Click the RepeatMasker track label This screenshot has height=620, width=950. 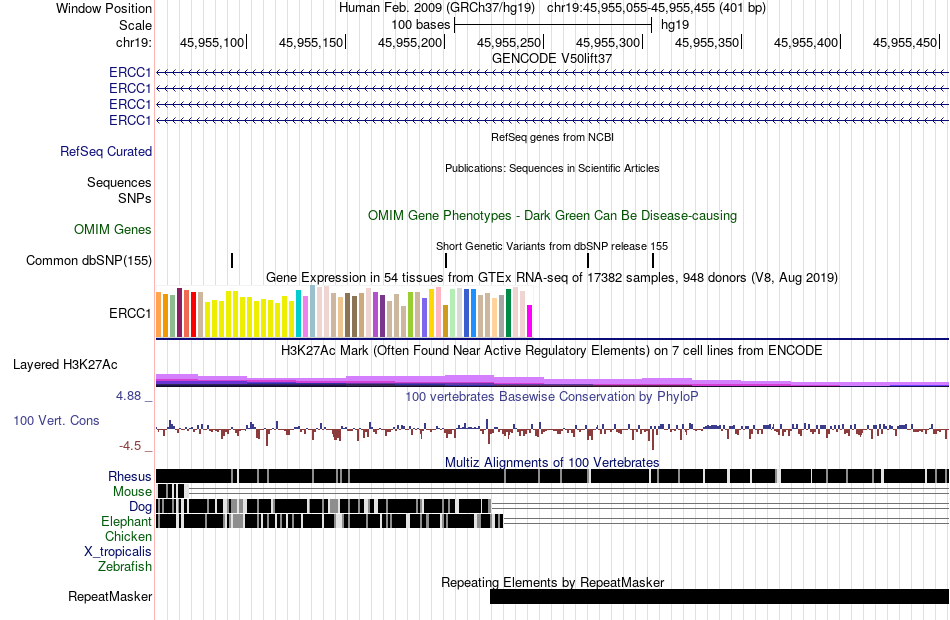tap(110, 597)
